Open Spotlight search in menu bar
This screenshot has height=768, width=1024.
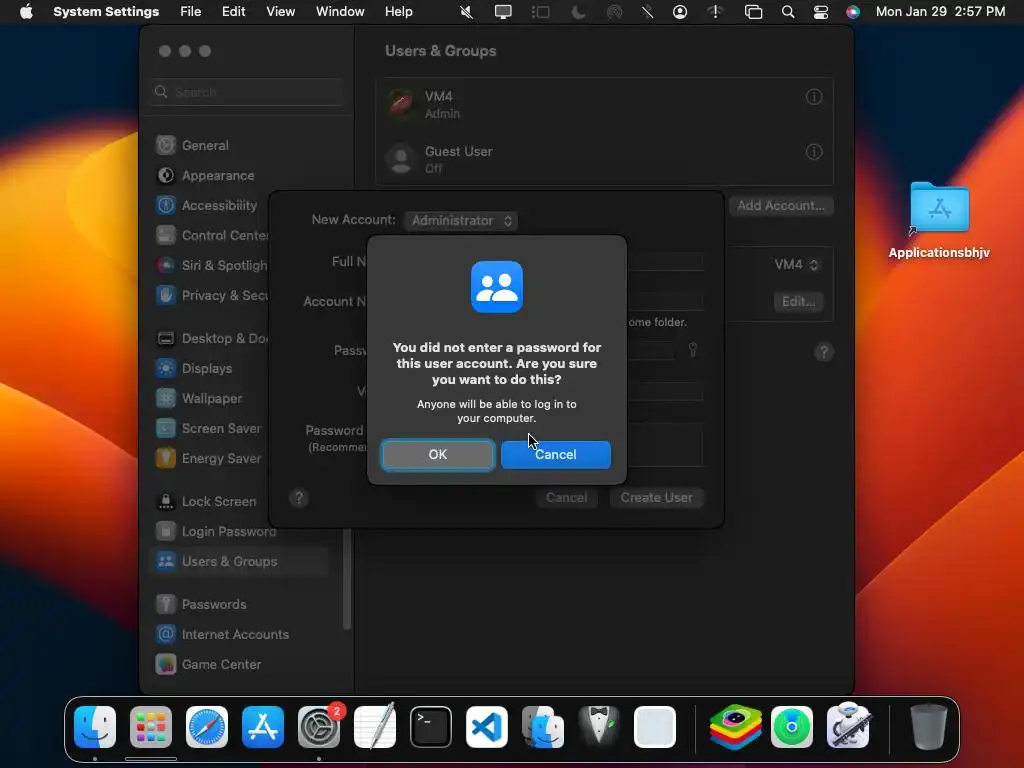pyautogui.click(x=788, y=12)
